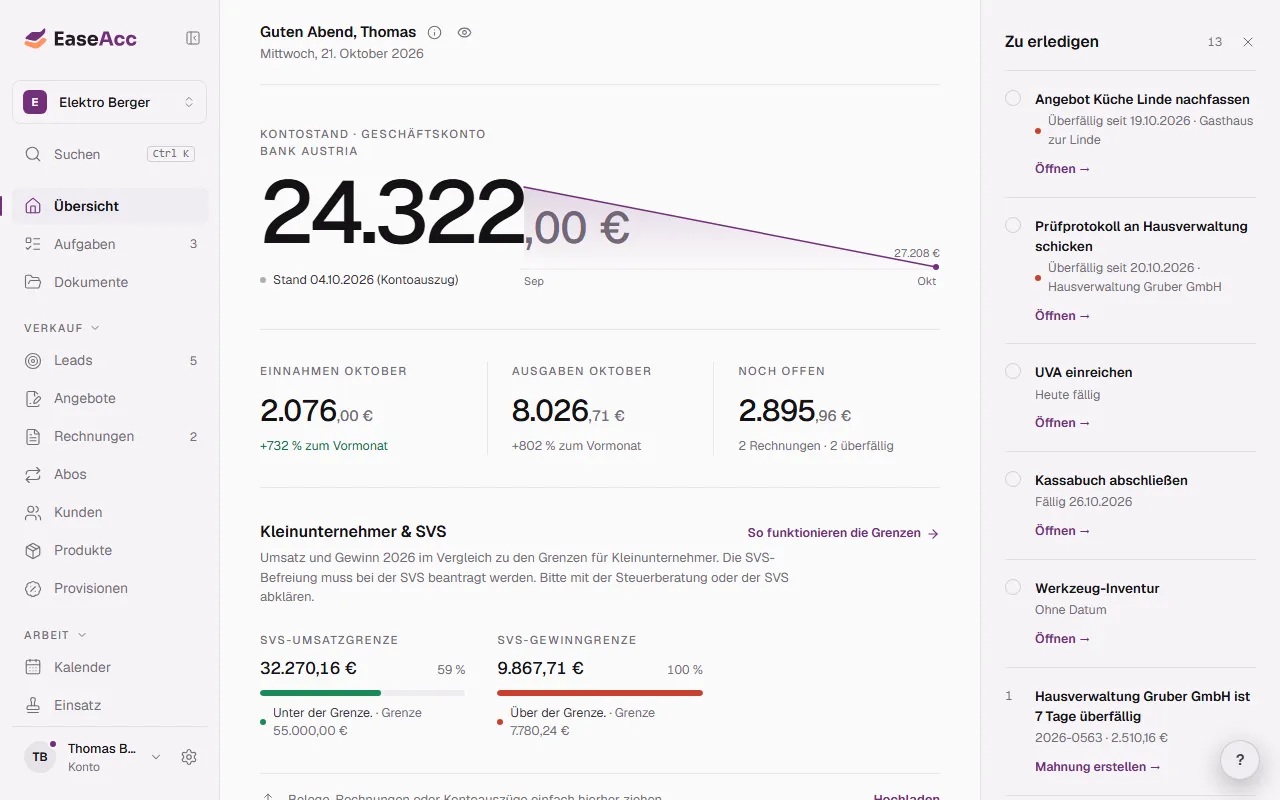Viewport: 1280px width, 800px height.
Task: Open the Elektro Berger company switcher
Action: 110,102
